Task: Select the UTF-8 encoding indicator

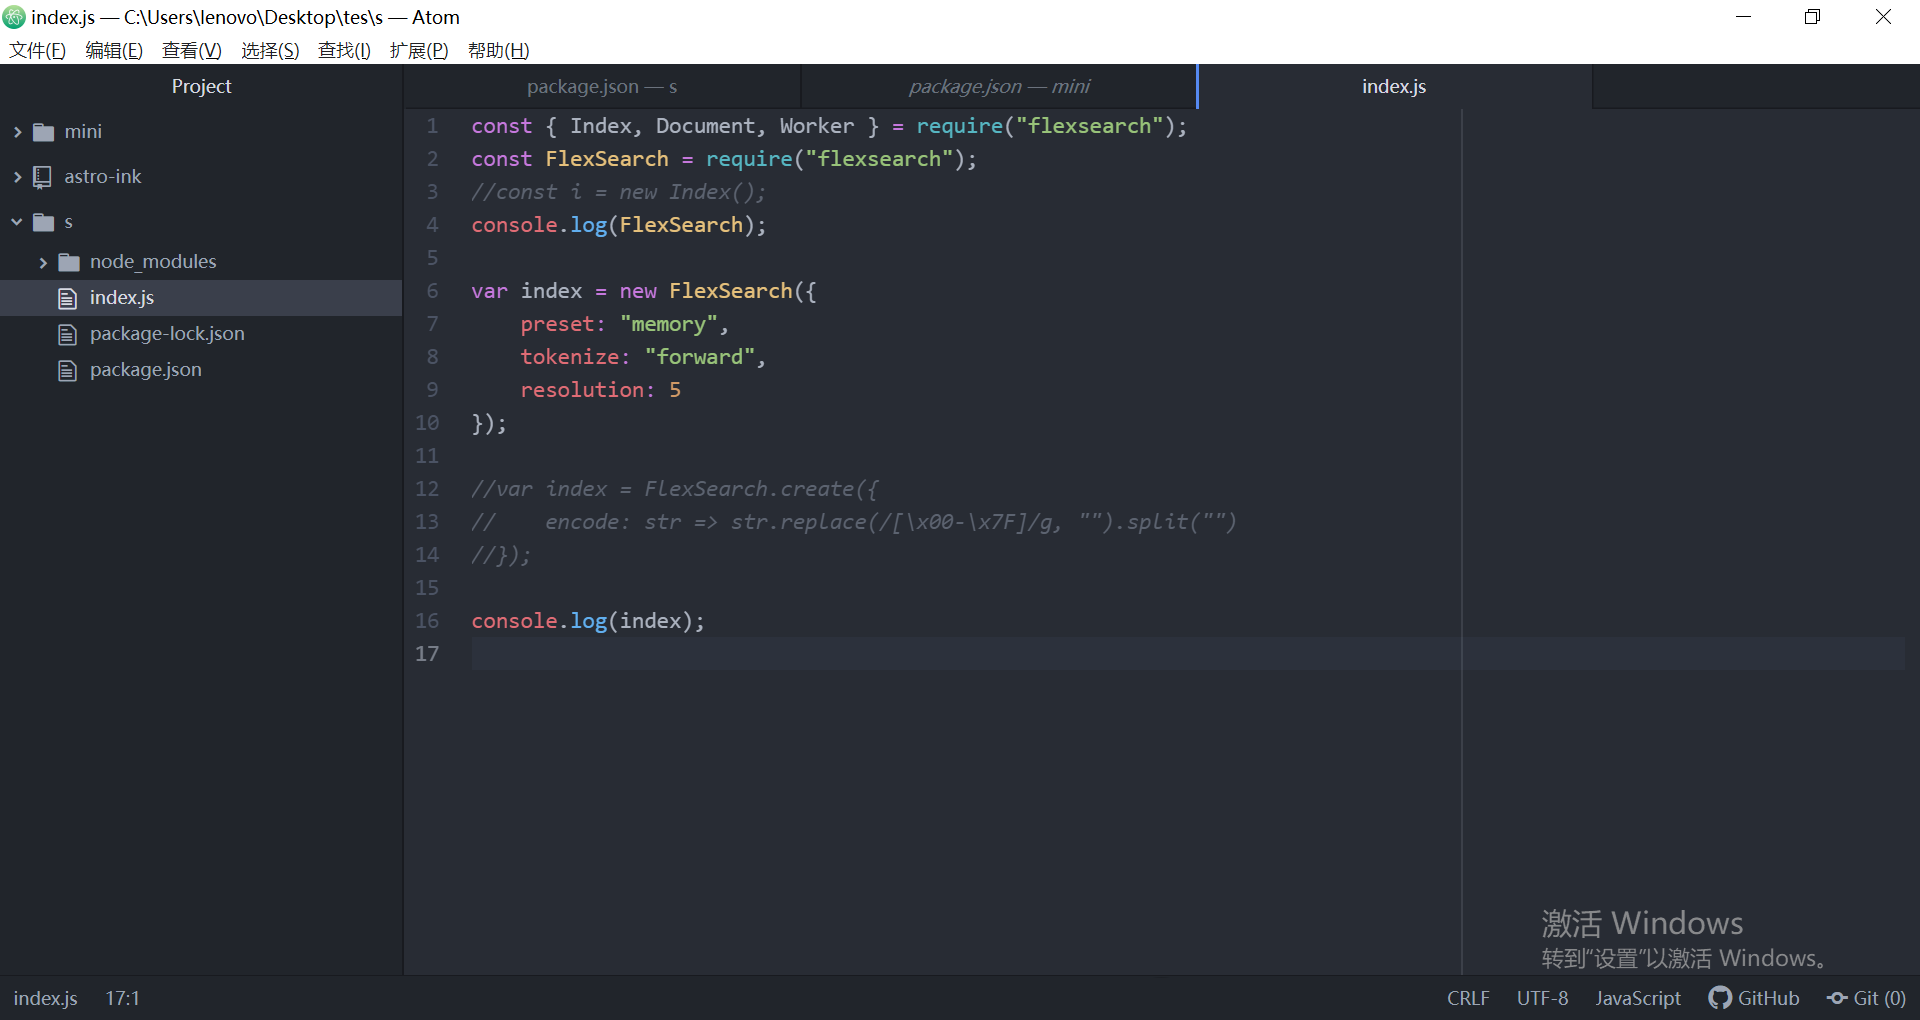Action: (1540, 998)
